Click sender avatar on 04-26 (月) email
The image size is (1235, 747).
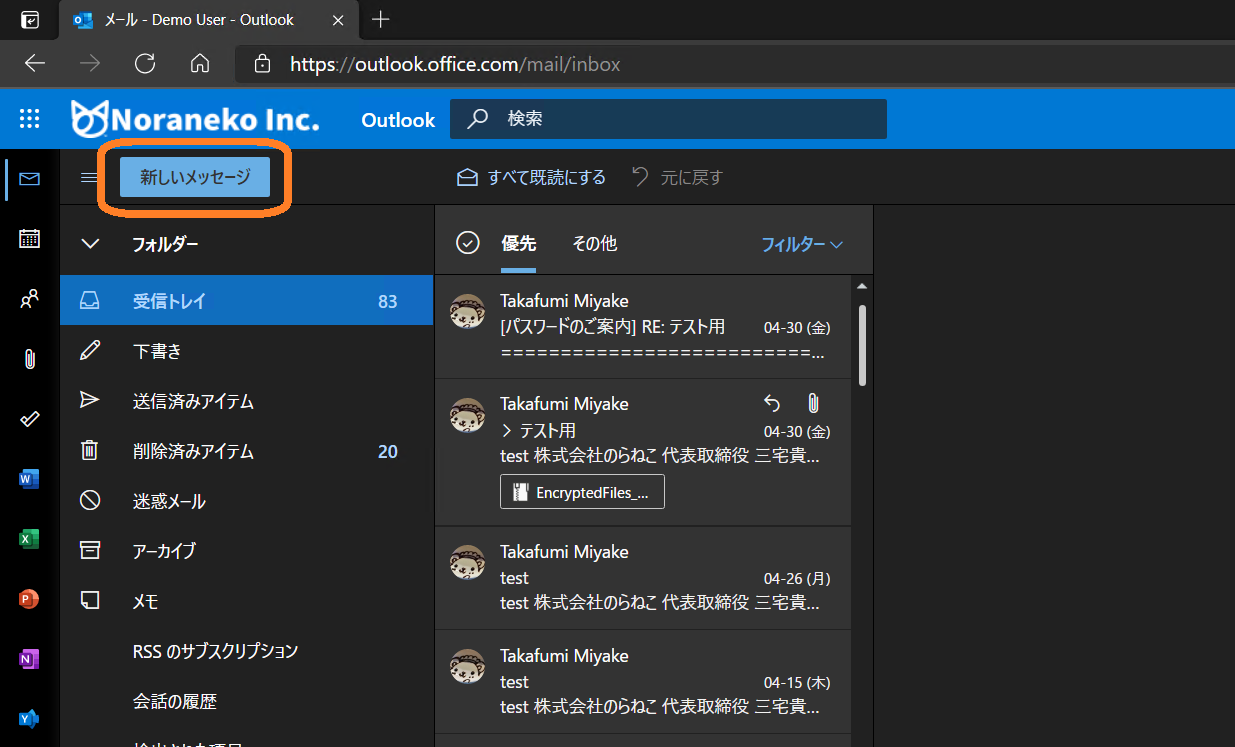coord(468,563)
